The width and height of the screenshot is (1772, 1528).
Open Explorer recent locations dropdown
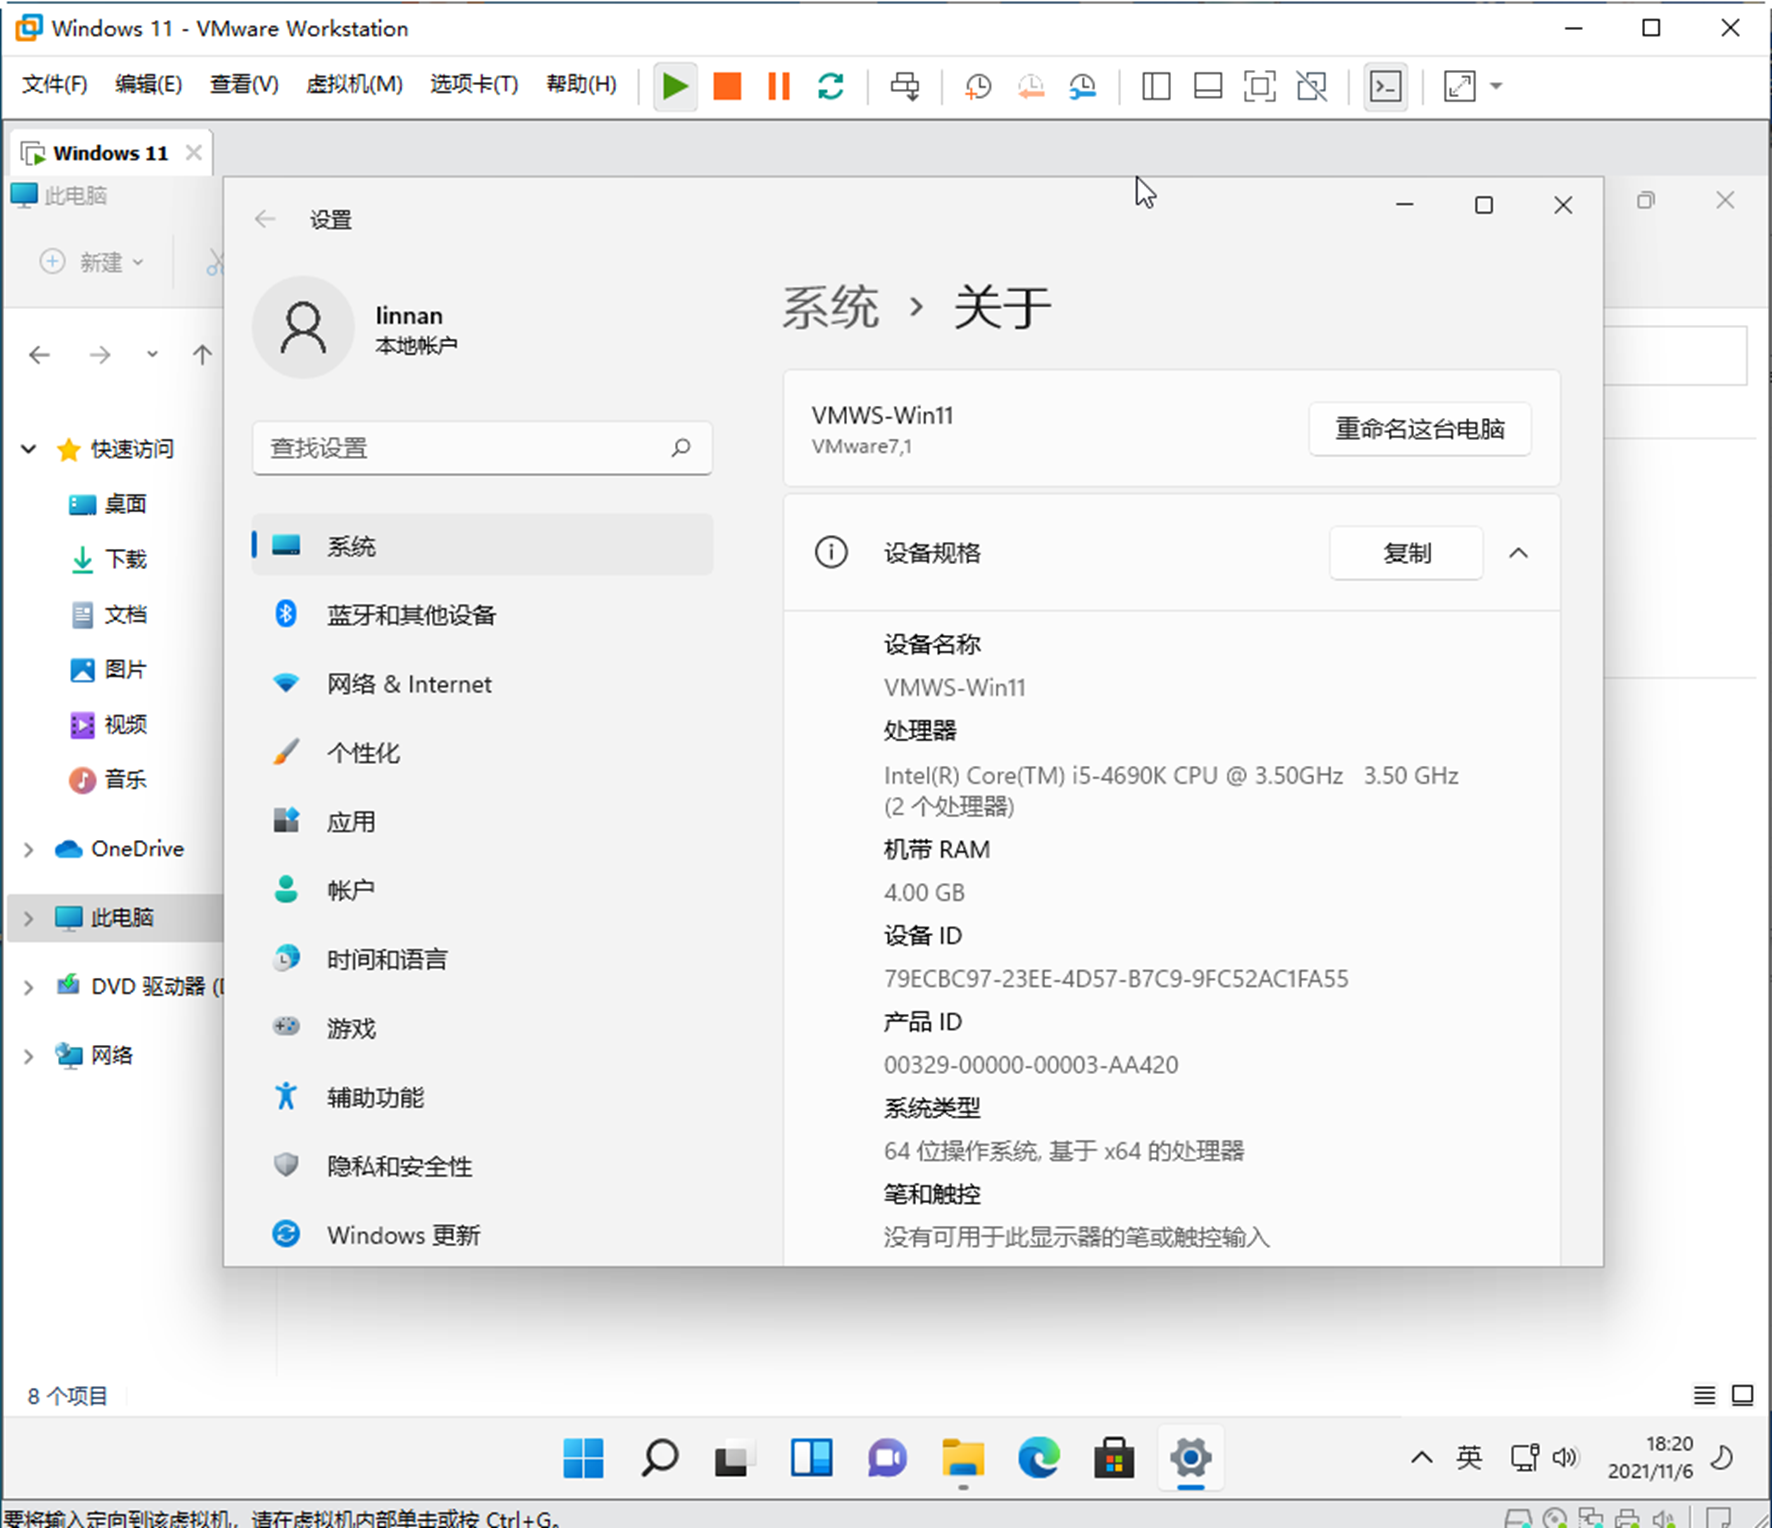pyautogui.click(x=152, y=354)
